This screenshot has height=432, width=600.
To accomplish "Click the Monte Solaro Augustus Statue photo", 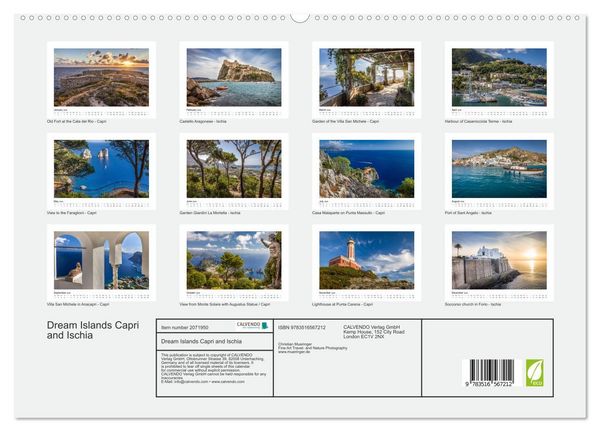I will tap(234, 260).
